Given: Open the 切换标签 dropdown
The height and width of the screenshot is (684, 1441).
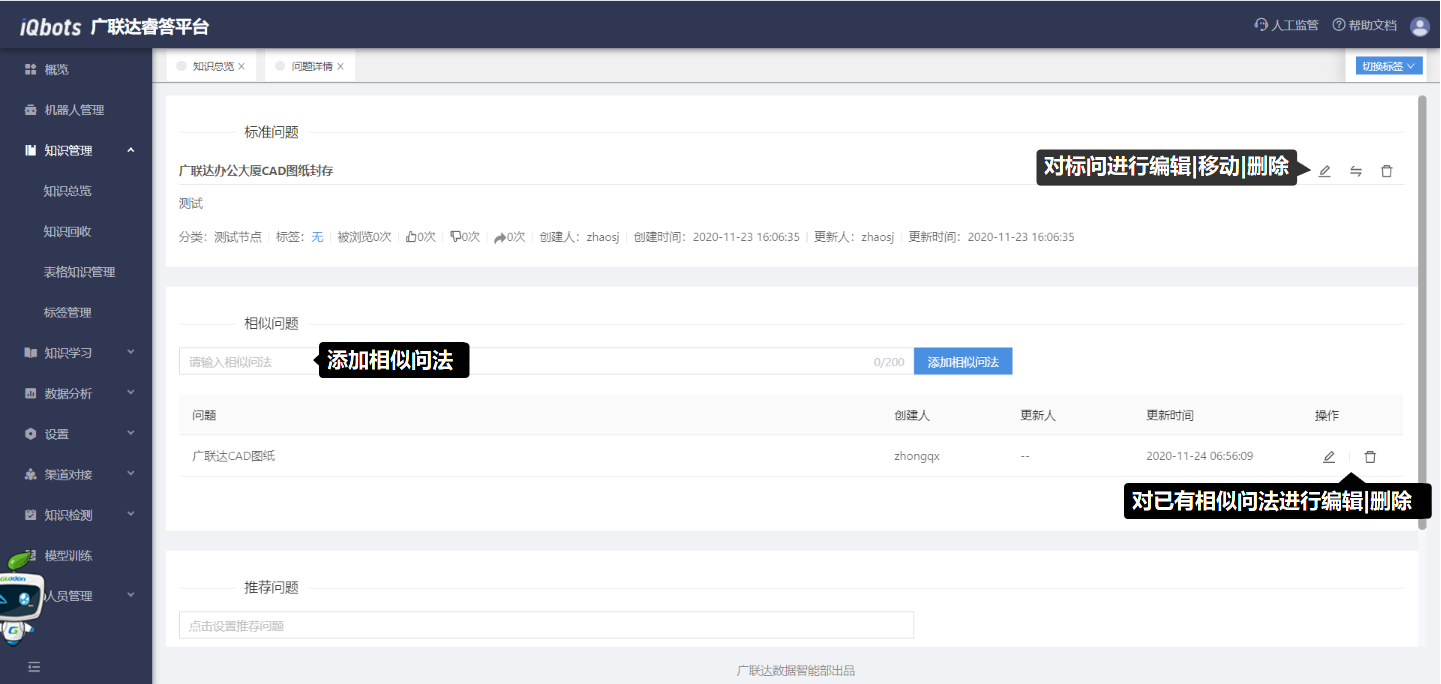Looking at the screenshot, I should pyautogui.click(x=1389, y=66).
